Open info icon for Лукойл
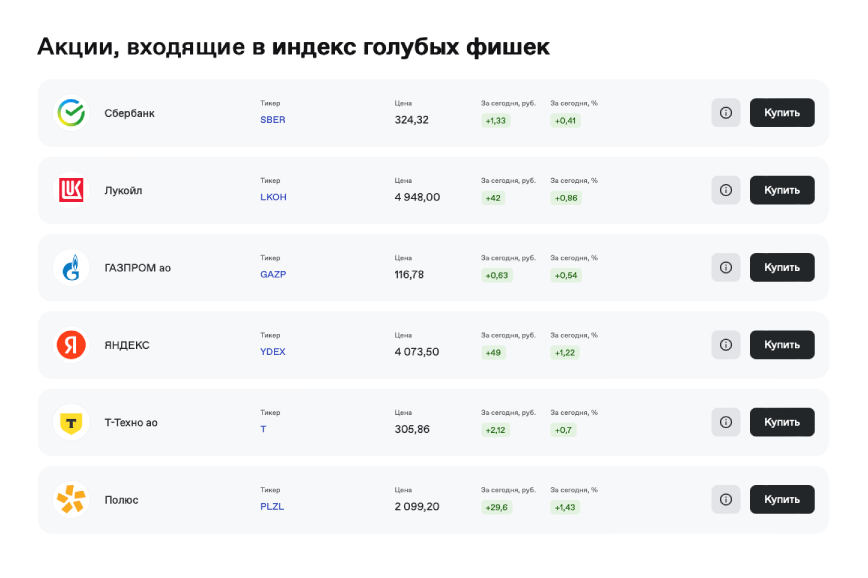 (x=726, y=190)
